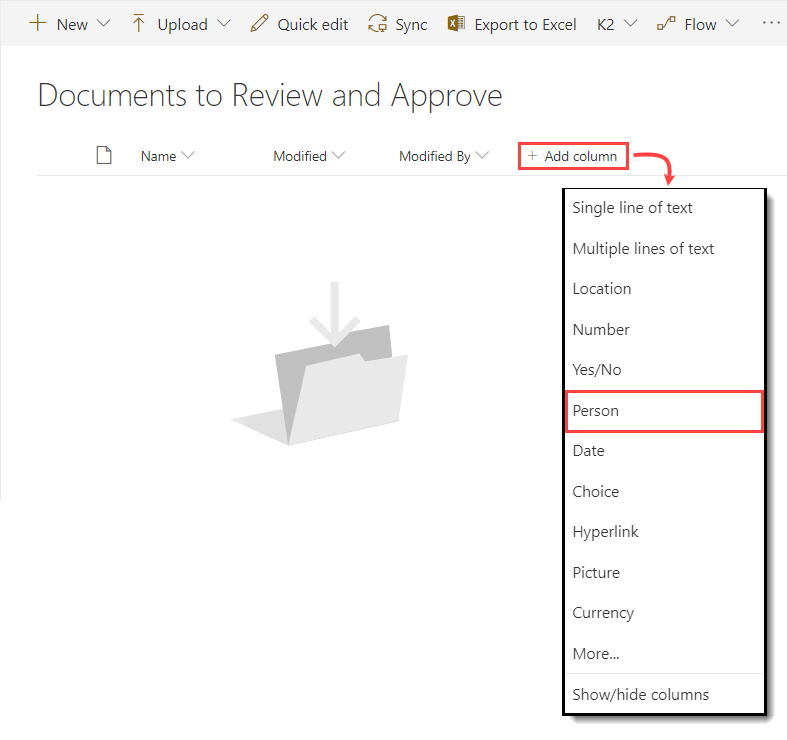The height and width of the screenshot is (740, 787).
Task: Click the Flow icon in toolbar
Action: pyautogui.click(x=666, y=24)
